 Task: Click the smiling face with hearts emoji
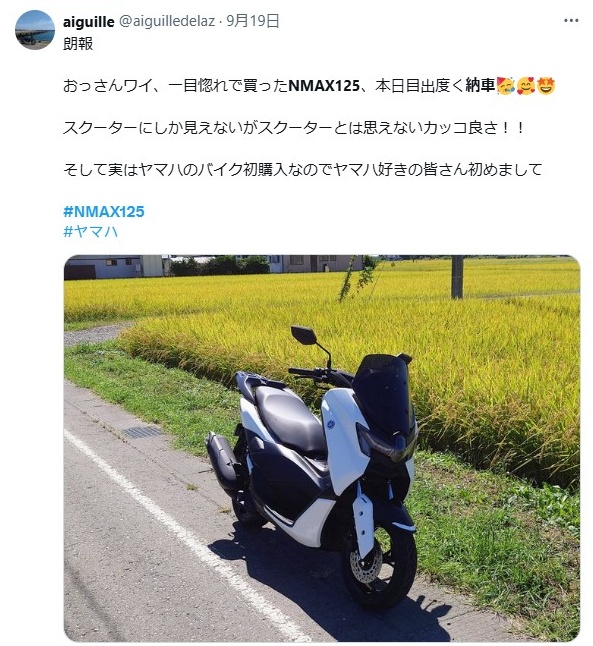(526, 86)
